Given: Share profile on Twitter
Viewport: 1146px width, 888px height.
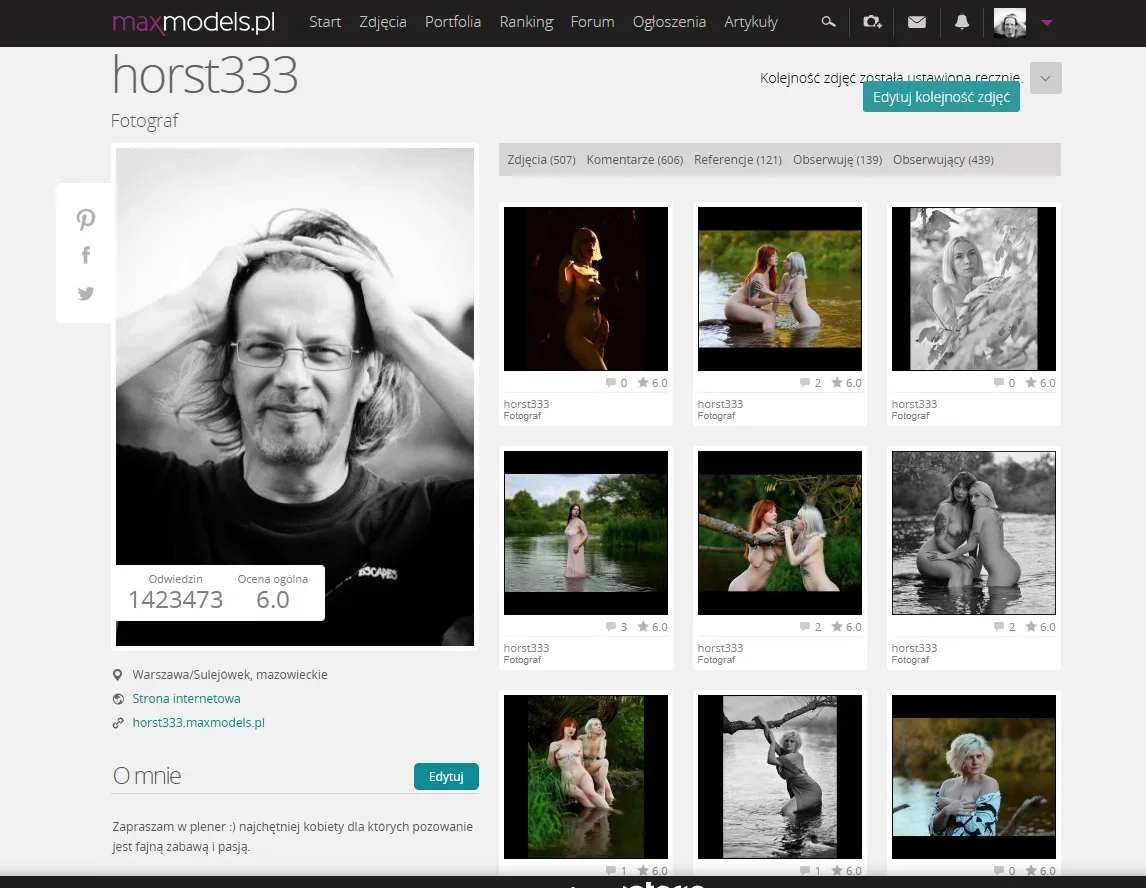Looking at the screenshot, I should click(86, 293).
